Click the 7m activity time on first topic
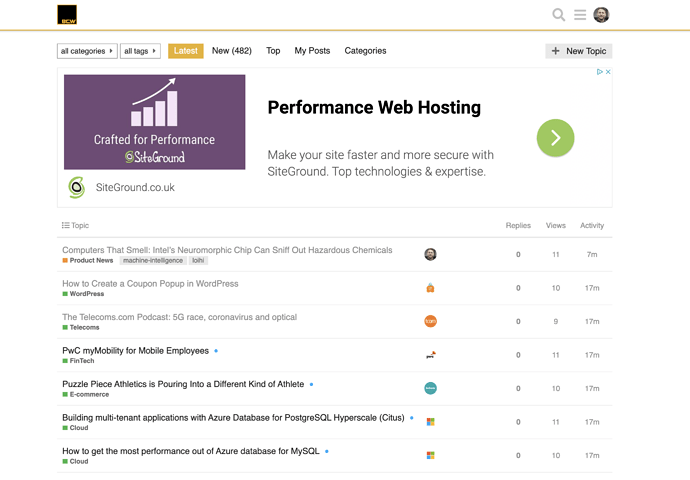The image size is (690, 480). pyautogui.click(x=592, y=254)
